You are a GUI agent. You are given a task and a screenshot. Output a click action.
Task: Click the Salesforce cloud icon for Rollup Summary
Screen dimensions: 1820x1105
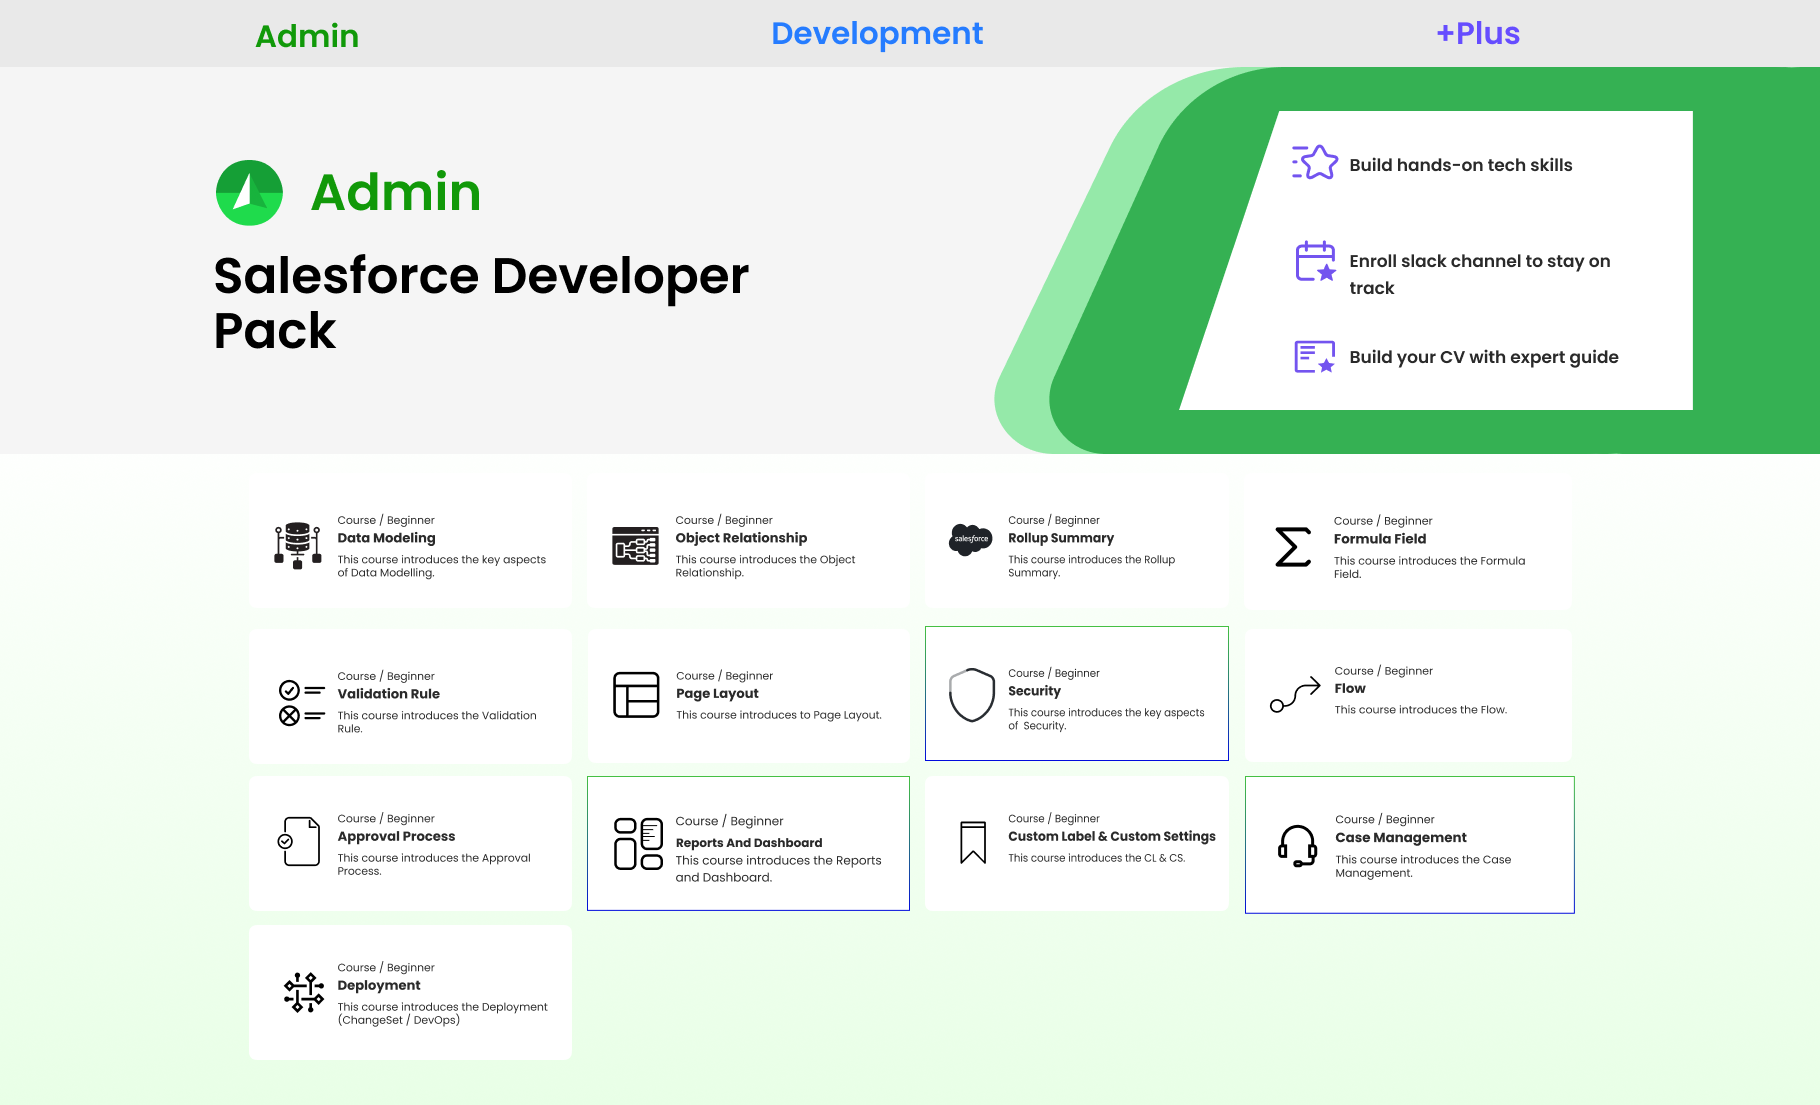pyautogui.click(x=970, y=540)
